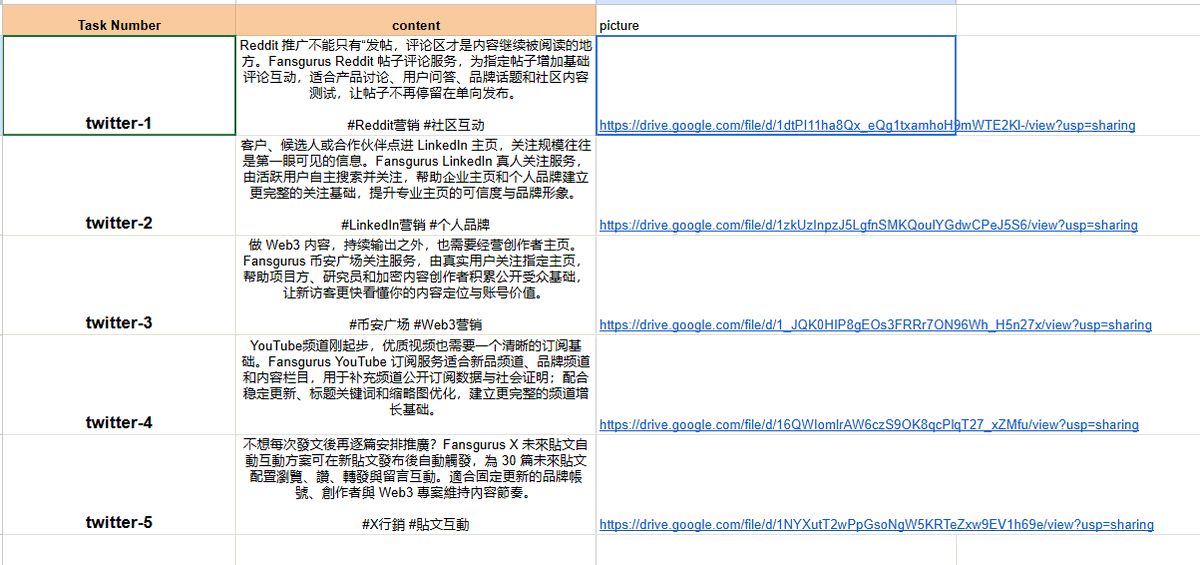Open the Drive link in the twitter-2 row
The image size is (1200, 565).
click(868, 226)
